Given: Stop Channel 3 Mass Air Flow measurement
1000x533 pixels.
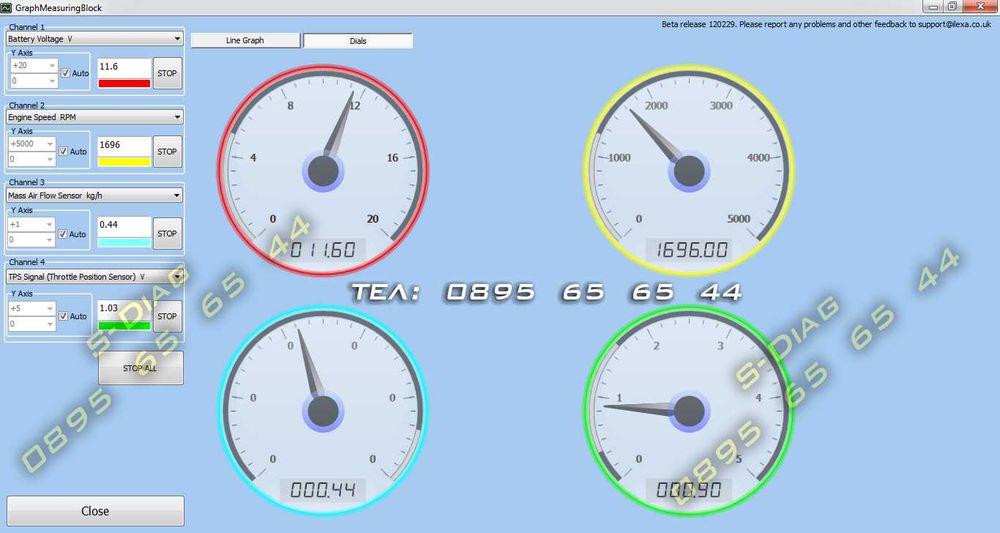Looking at the screenshot, I should [x=167, y=233].
